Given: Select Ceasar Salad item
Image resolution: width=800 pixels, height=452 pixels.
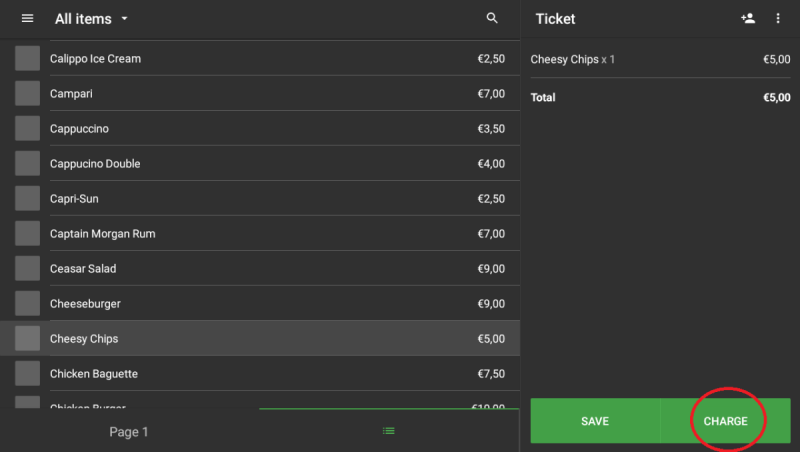Looking at the screenshot, I should [260, 269].
